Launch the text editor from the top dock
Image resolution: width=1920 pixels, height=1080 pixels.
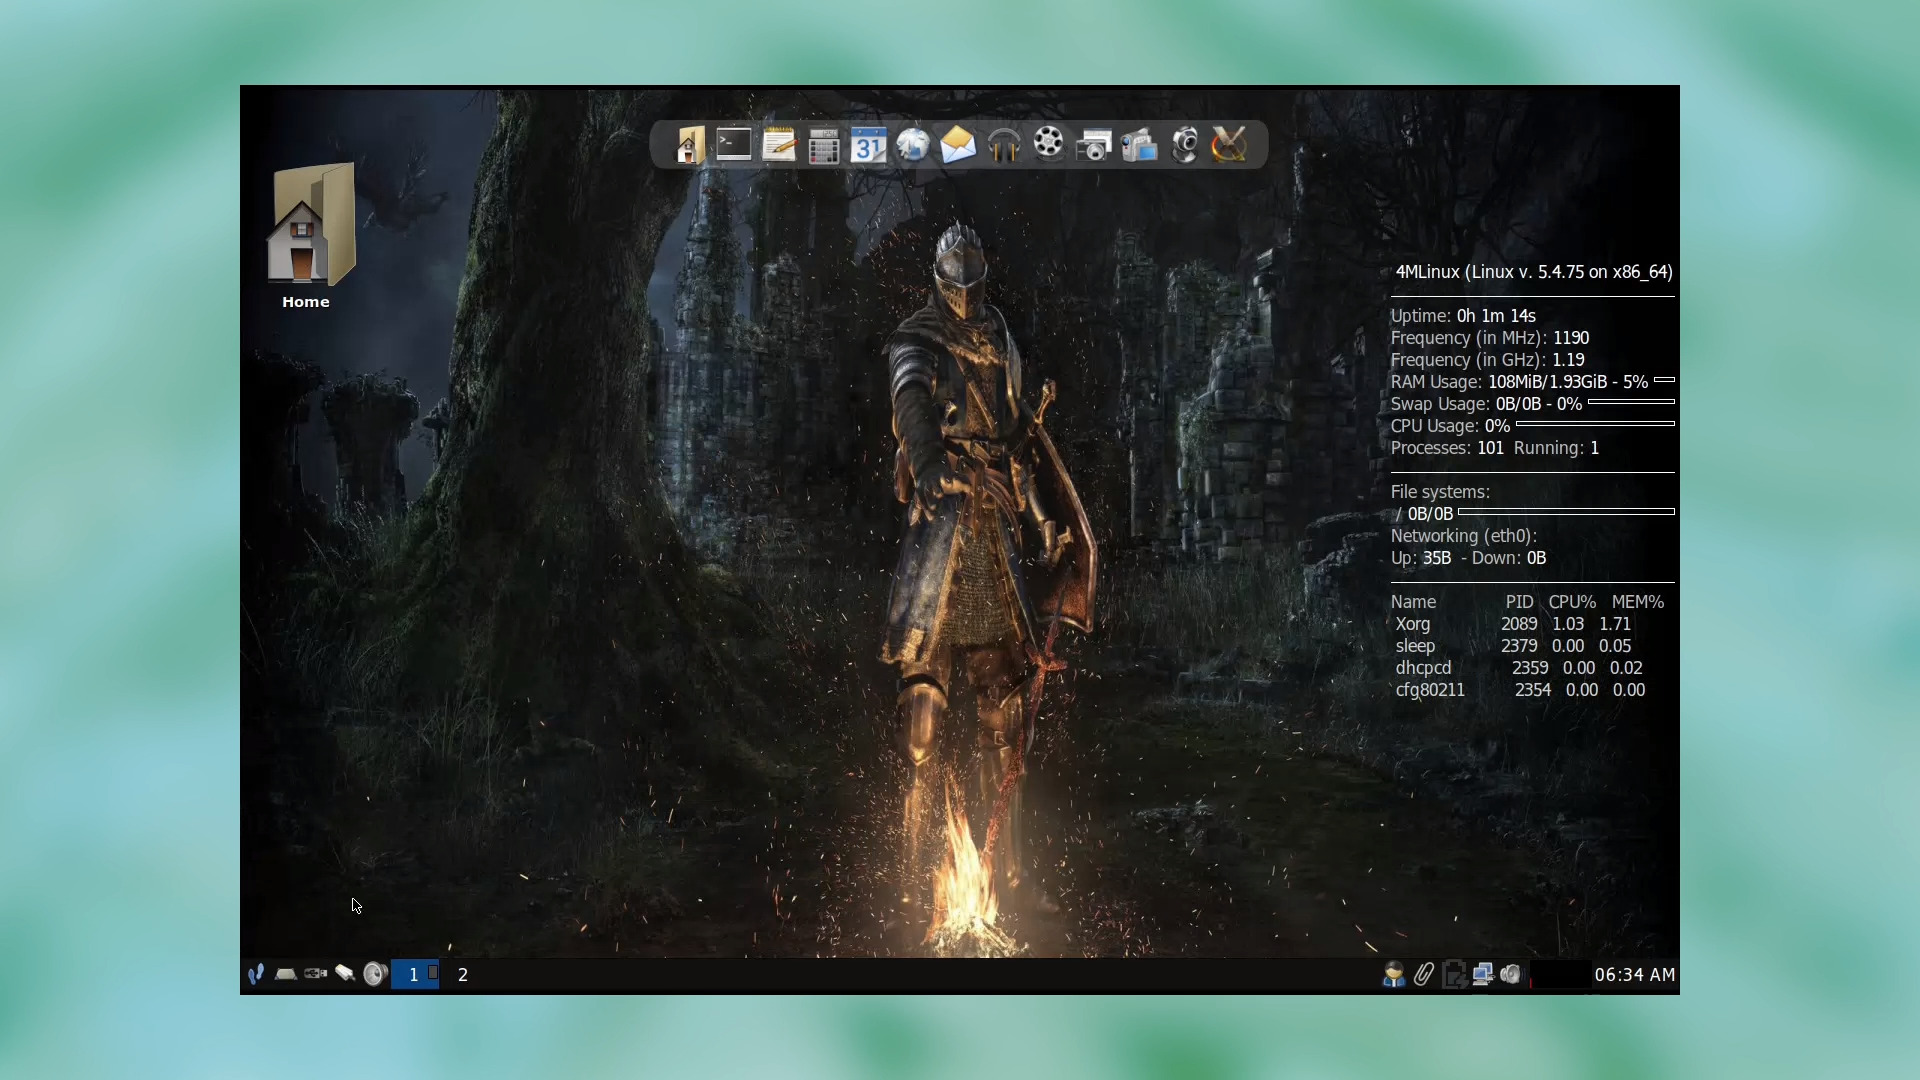pyautogui.click(x=778, y=143)
